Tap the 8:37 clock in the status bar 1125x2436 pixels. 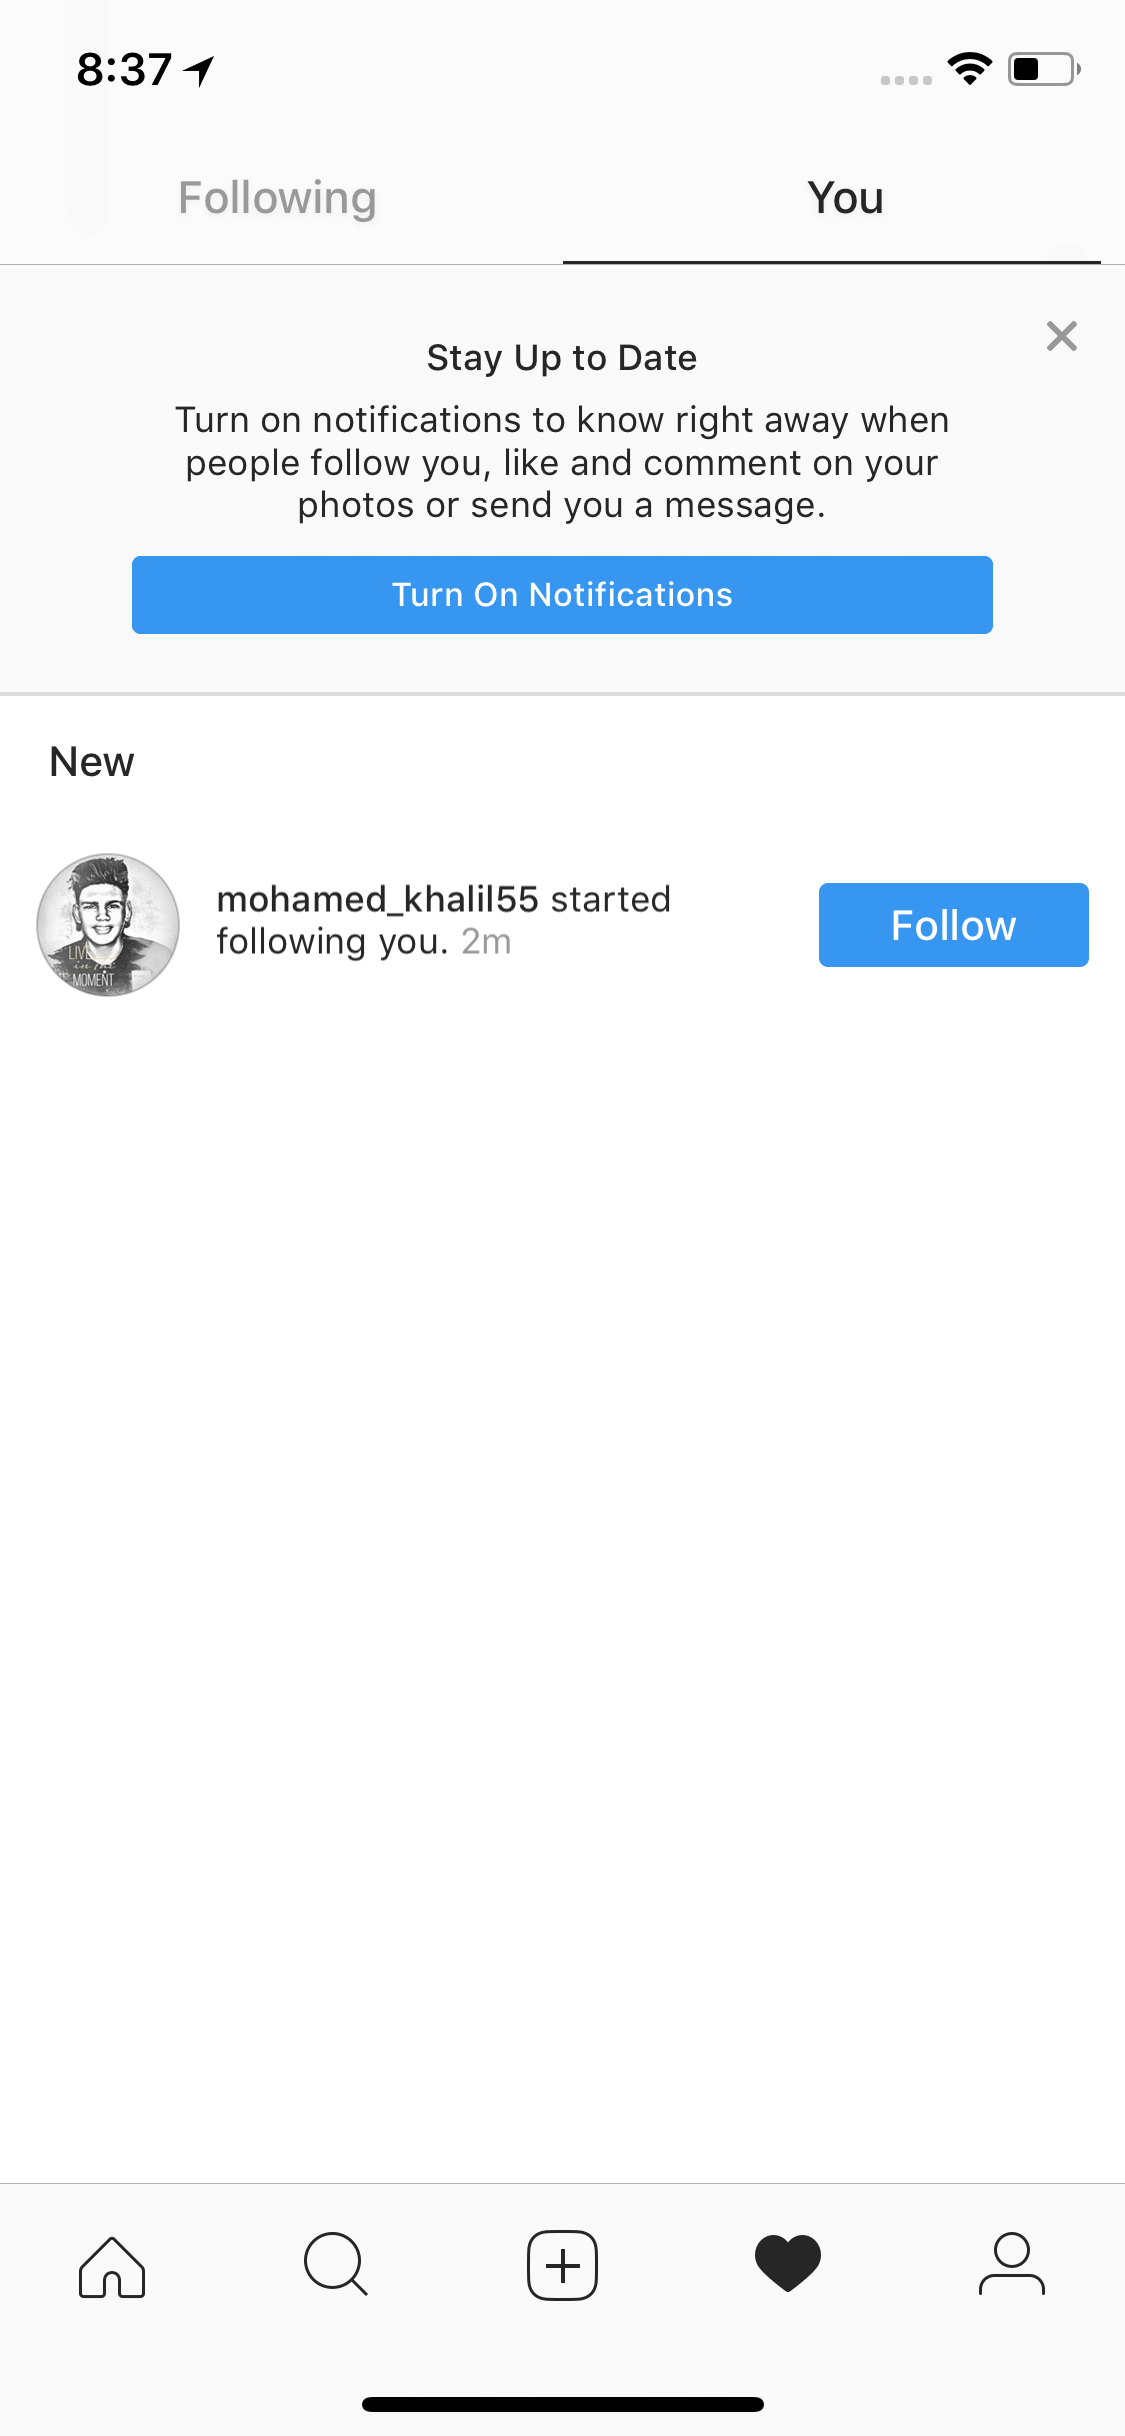(x=124, y=70)
